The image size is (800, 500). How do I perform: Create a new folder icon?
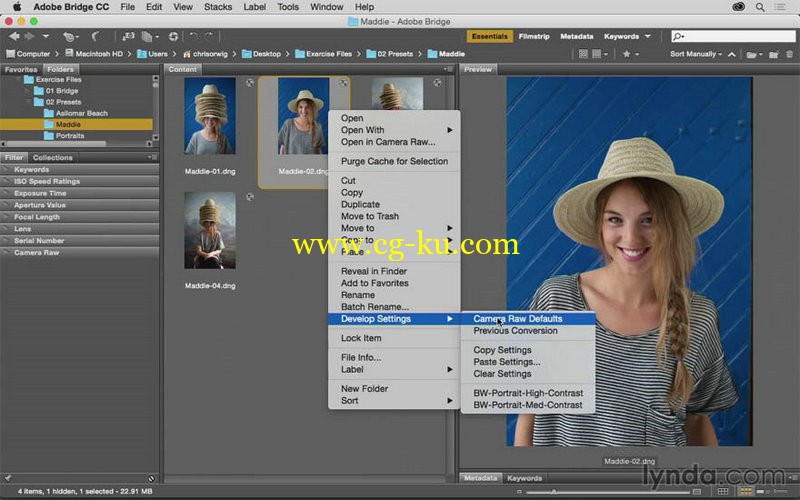[773, 54]
